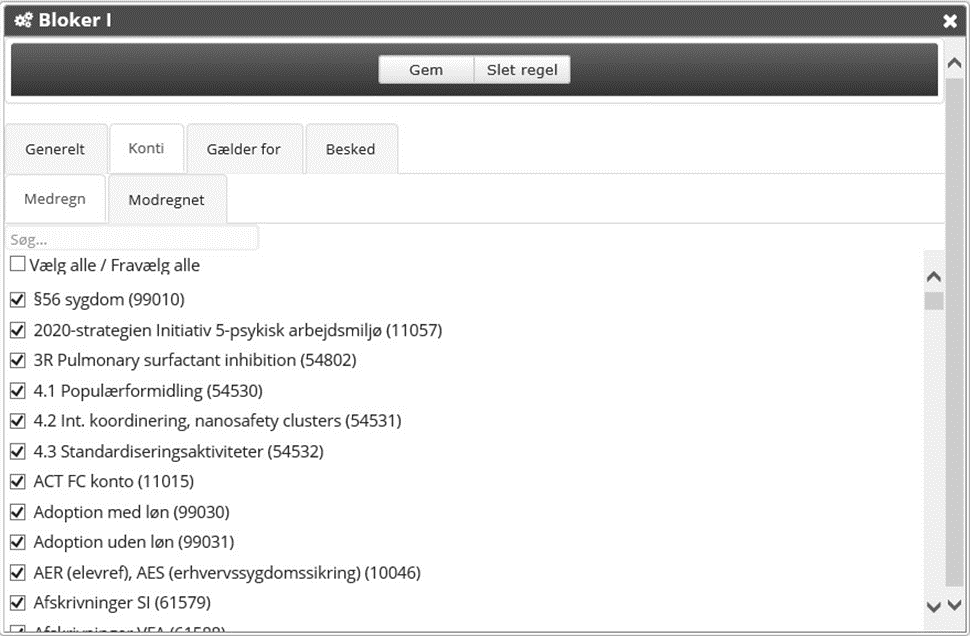The image size is (970, 636).
Task: Show the Medregn sub-tab
Action: 55,199
